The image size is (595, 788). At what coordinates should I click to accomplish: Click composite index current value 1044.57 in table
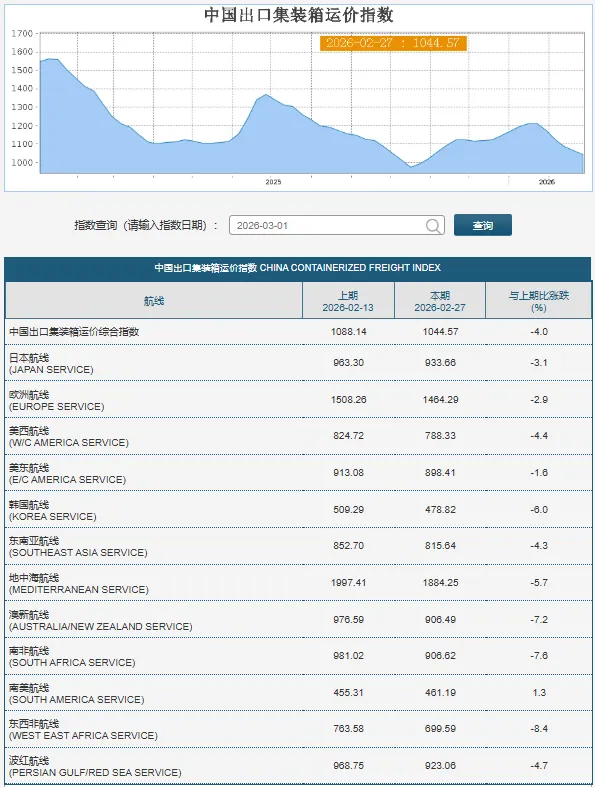[440, 332]
